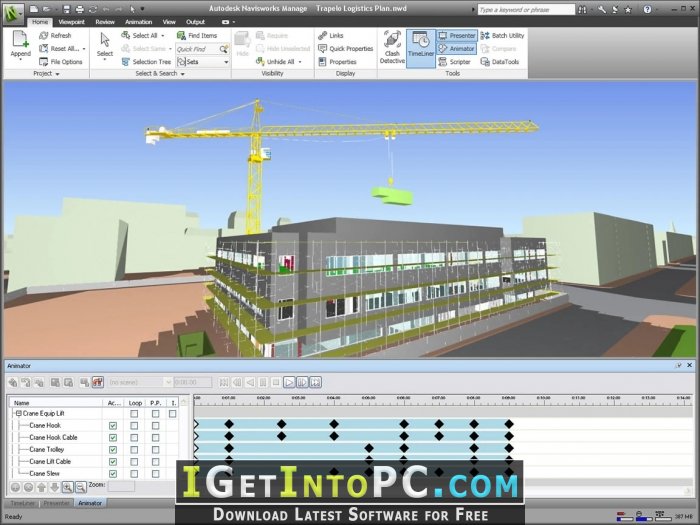This screenshot has width=700, height=525.
Task: Uncheck Active for Crane Hook
Action: click(113, 426)
